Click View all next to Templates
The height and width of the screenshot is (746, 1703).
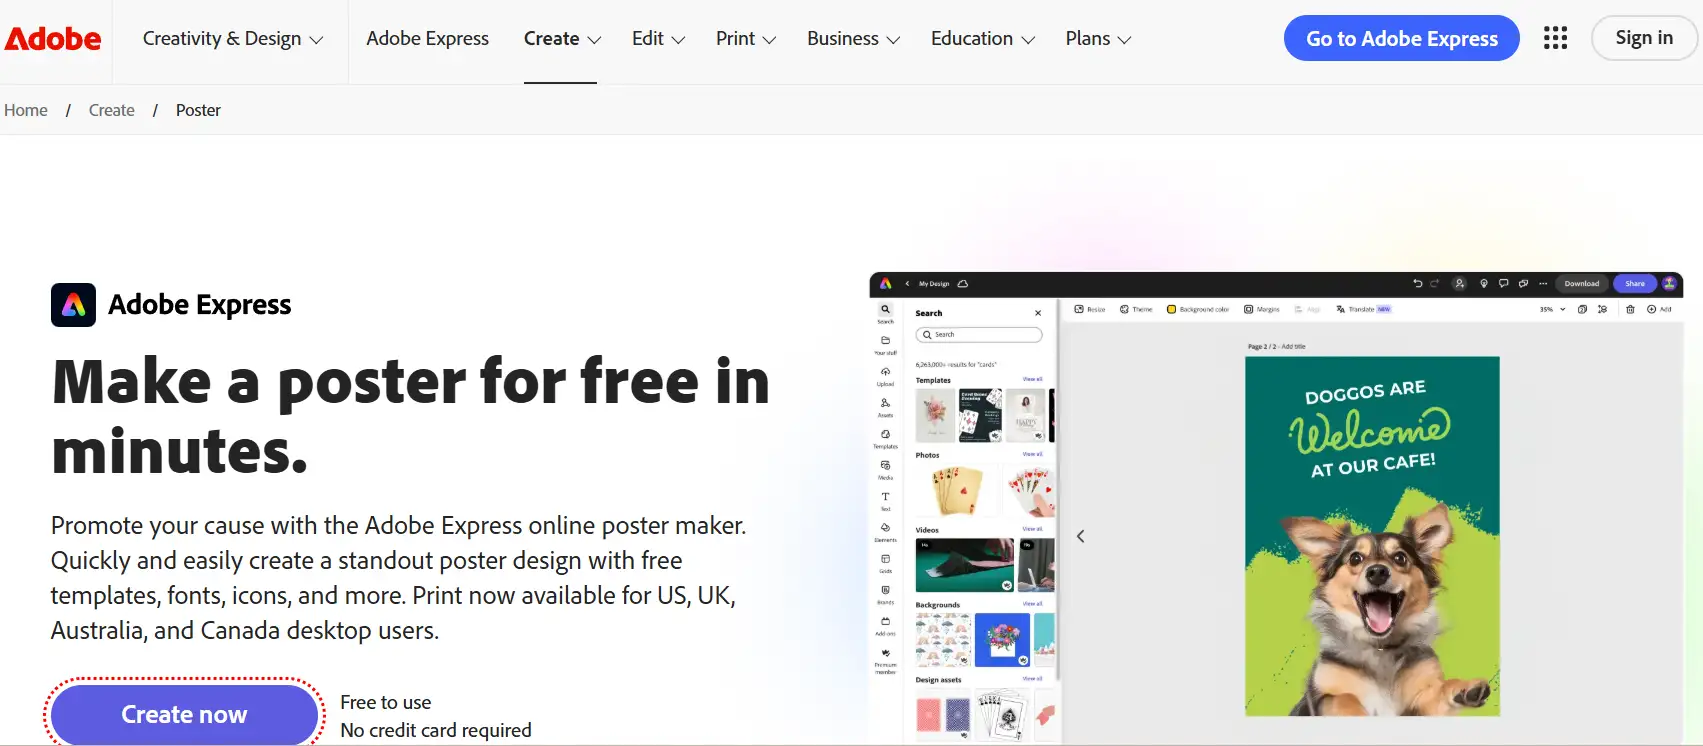coord(1032,379)
